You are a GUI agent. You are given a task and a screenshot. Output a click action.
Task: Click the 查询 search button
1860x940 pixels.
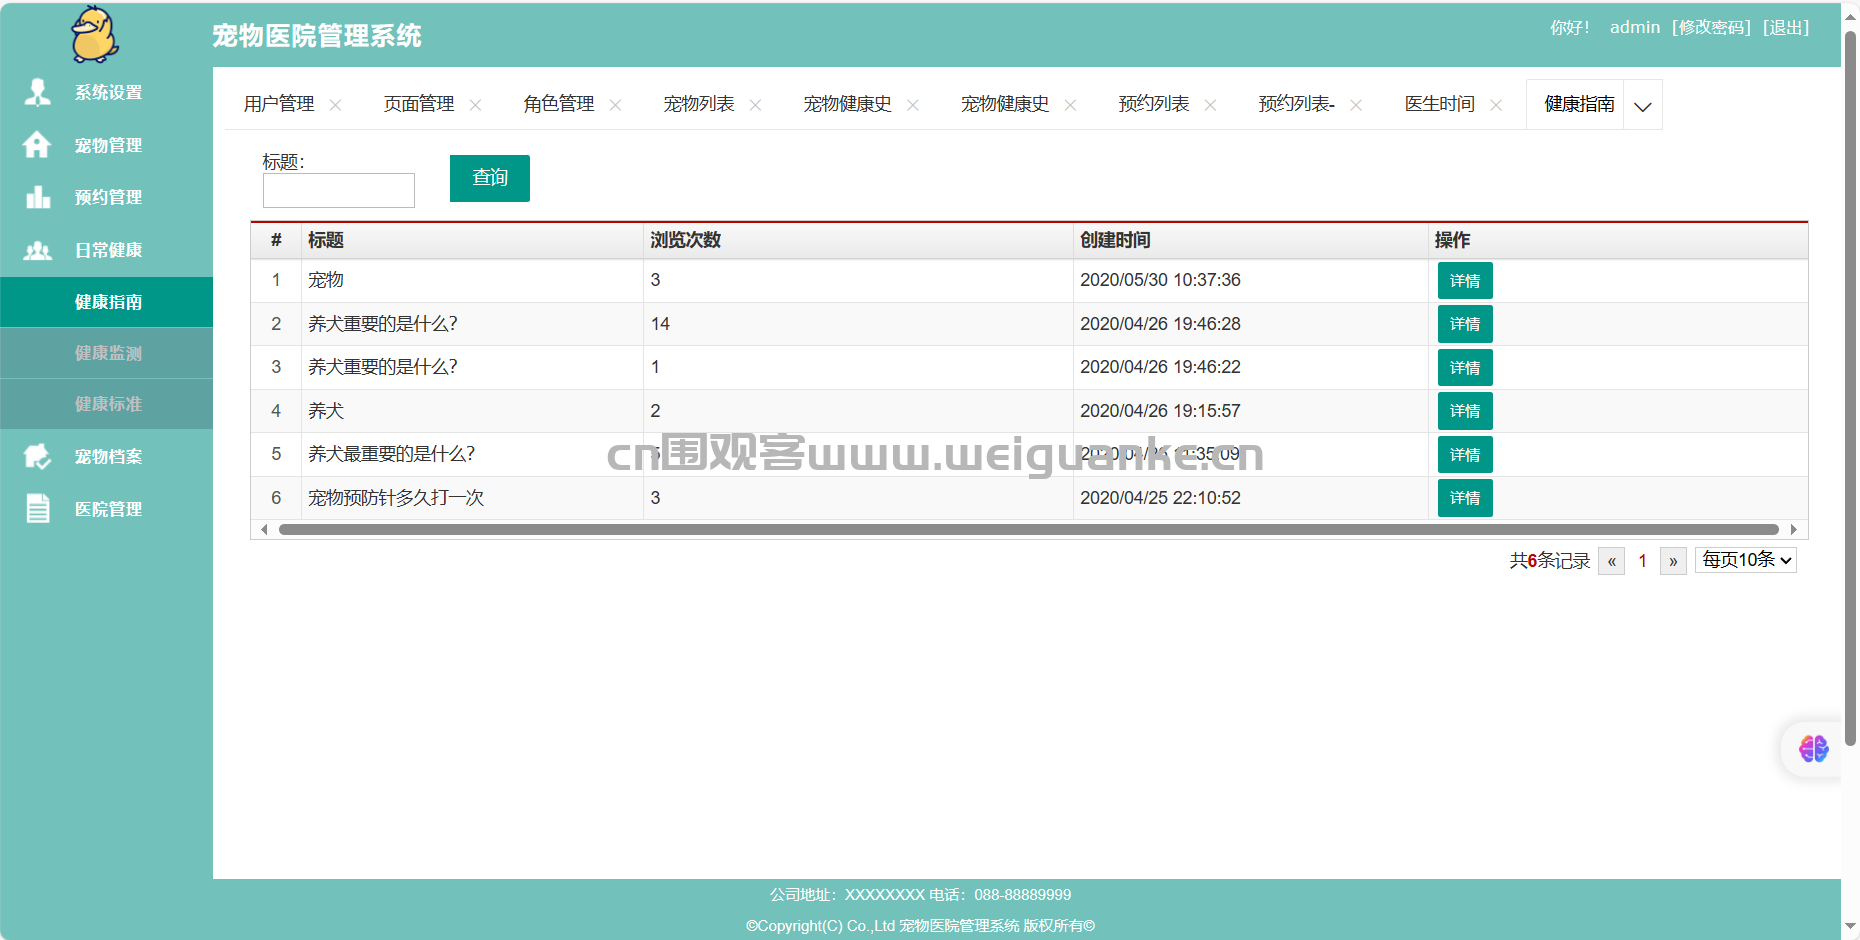tap(490, 178)
